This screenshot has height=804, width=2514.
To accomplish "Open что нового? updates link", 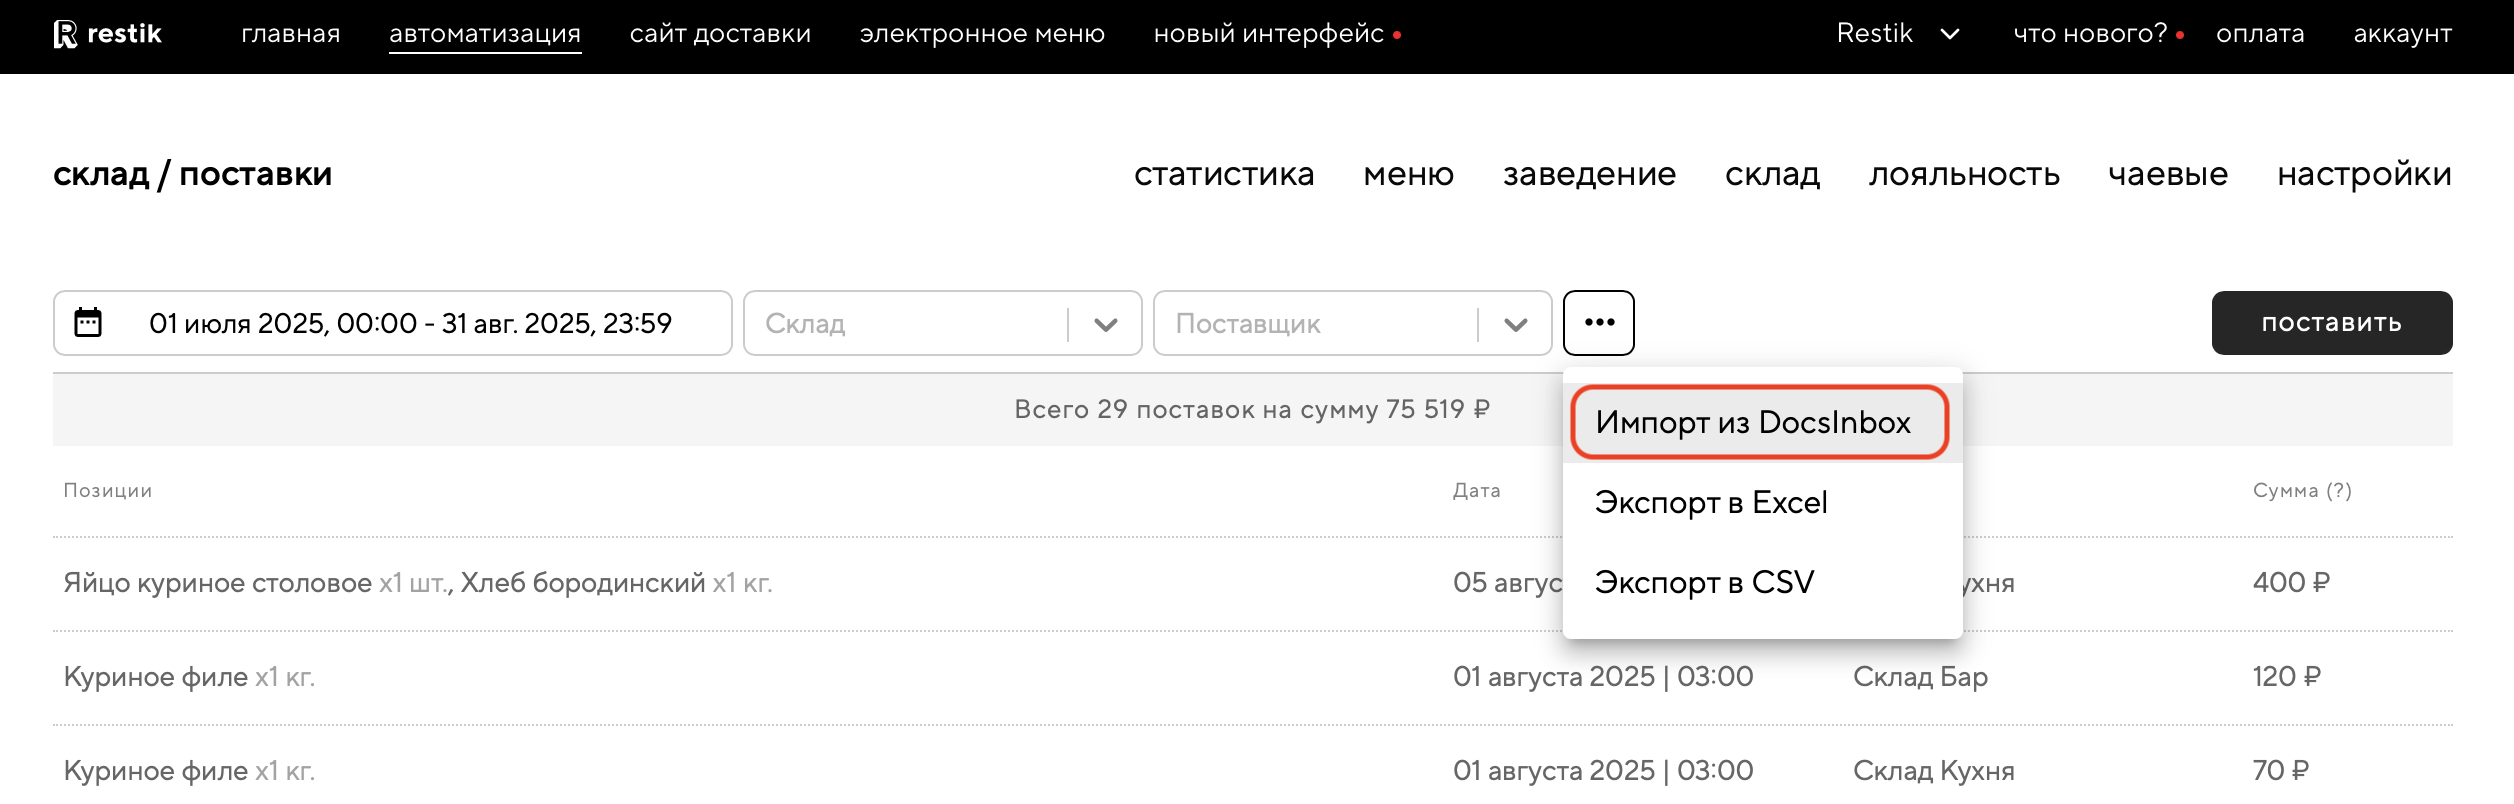I will [2089, 34].
